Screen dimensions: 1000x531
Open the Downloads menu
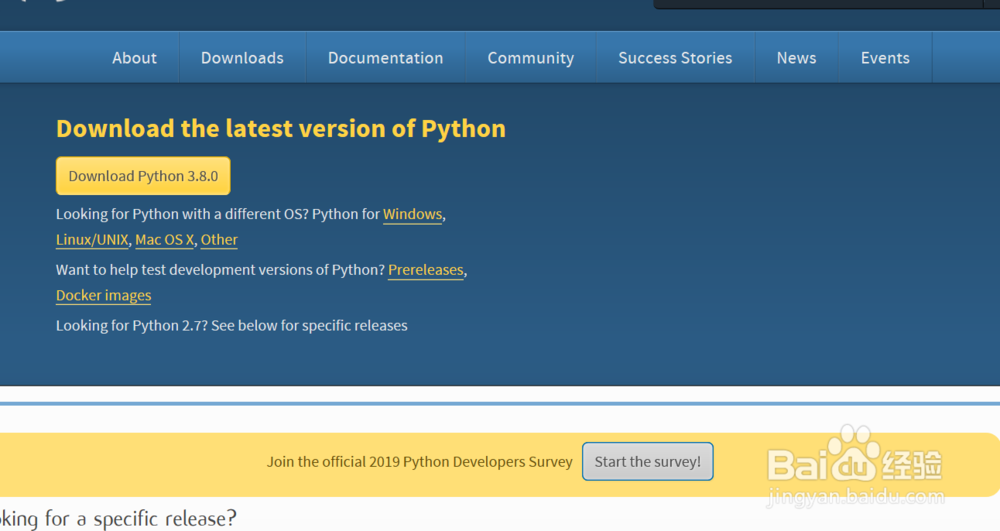(x=242, y=58)
